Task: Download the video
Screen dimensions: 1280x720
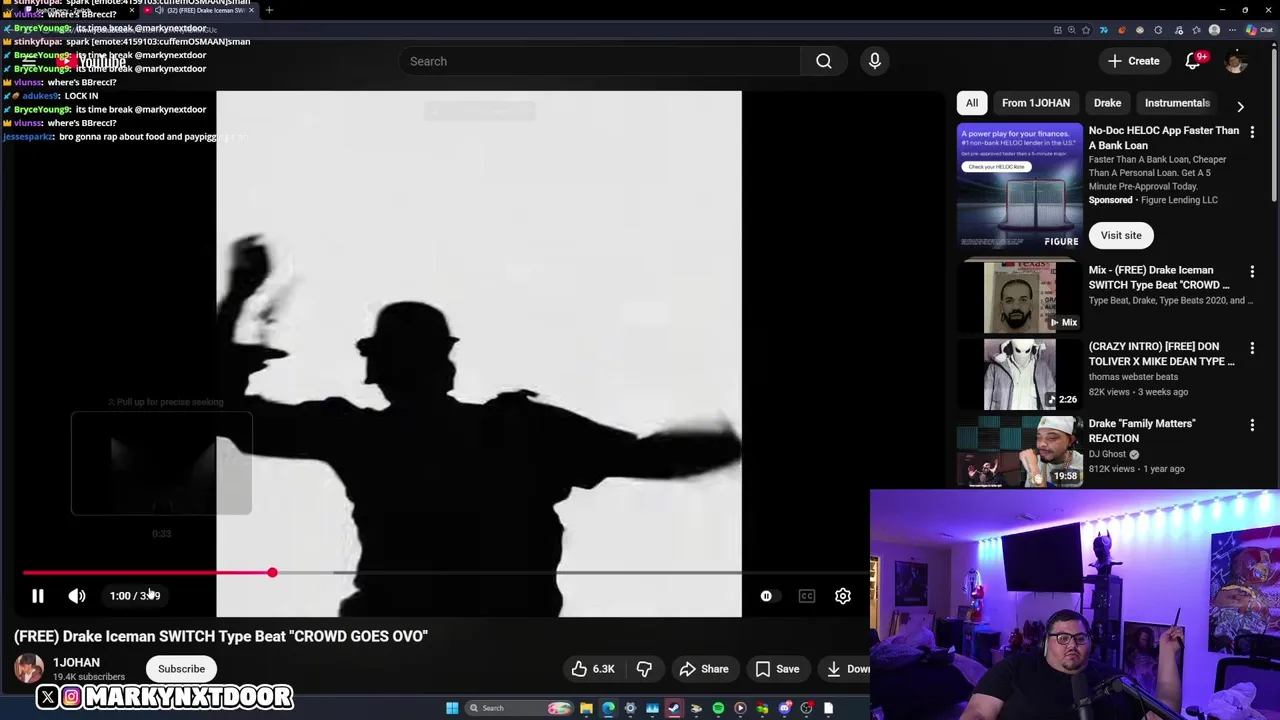Action: [845, 669]
